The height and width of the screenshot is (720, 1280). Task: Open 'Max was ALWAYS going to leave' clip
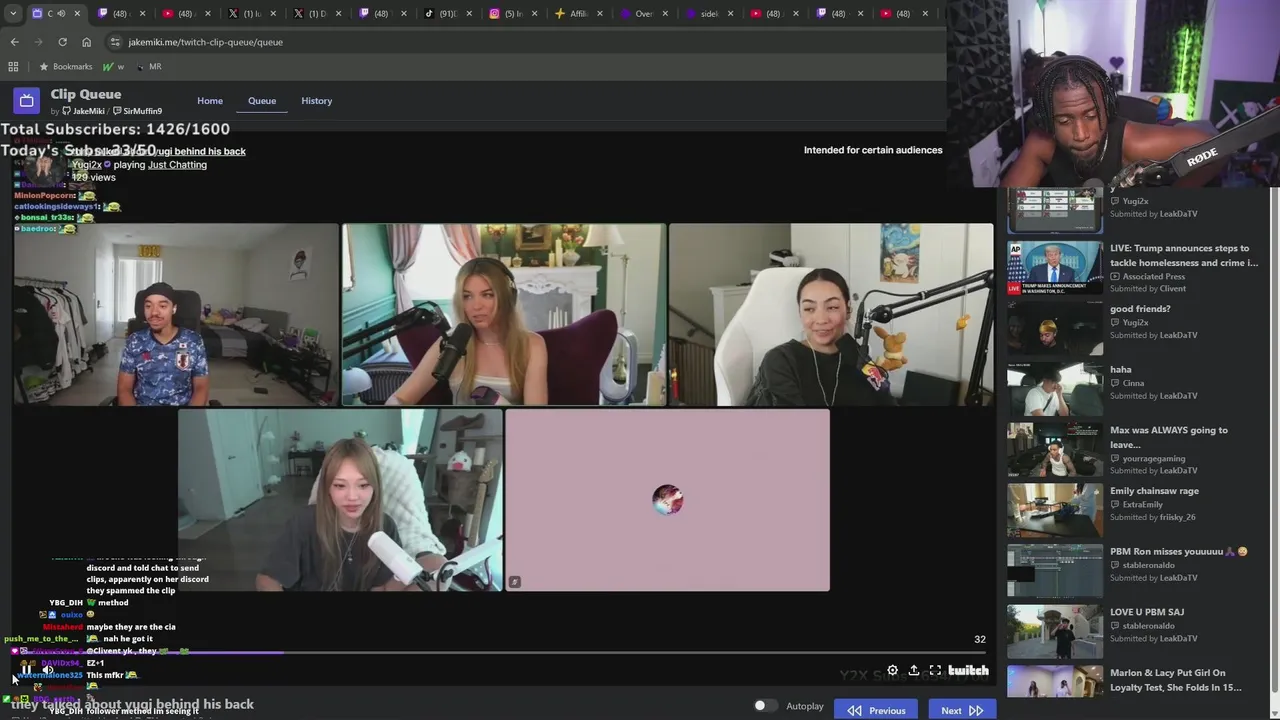click(x=1169, y=437)
